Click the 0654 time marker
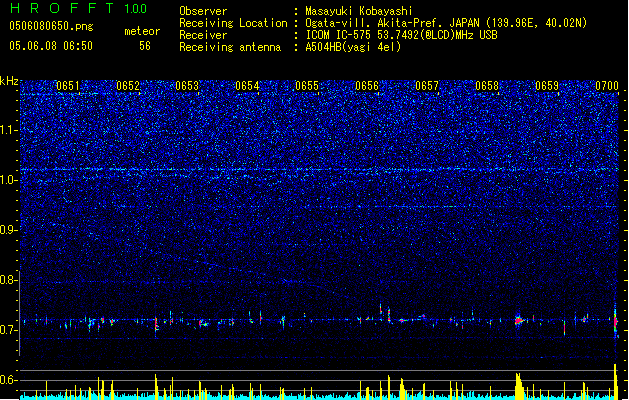The height and width of the screenshot is (400, 629). click(248, 86)
